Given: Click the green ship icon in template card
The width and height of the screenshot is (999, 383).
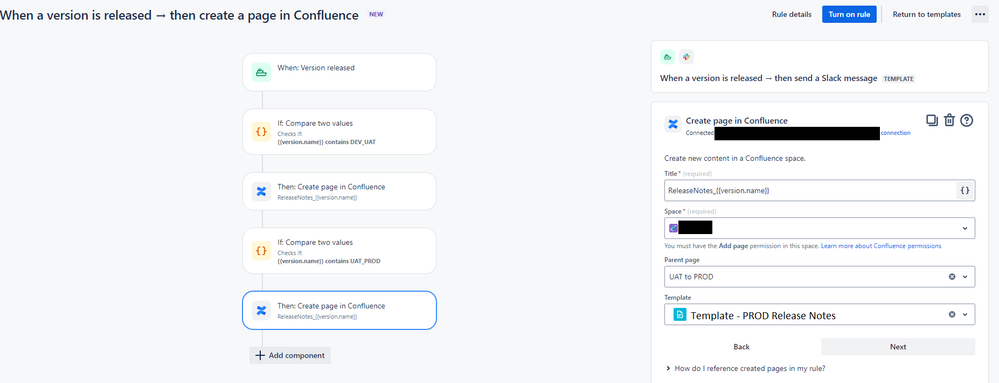Looking at the screenshot, I should point(667,57).
